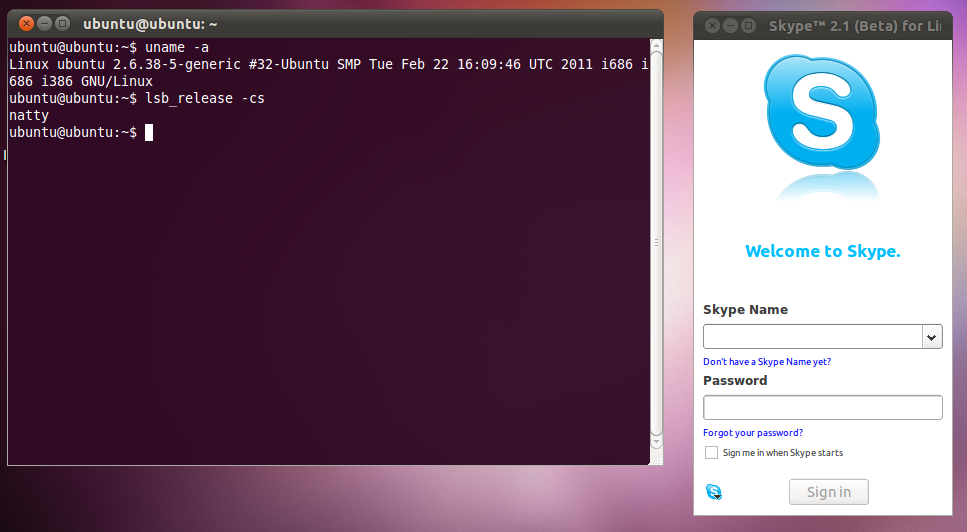Click the terminal scrollbar down arrow

click(656, 441)
